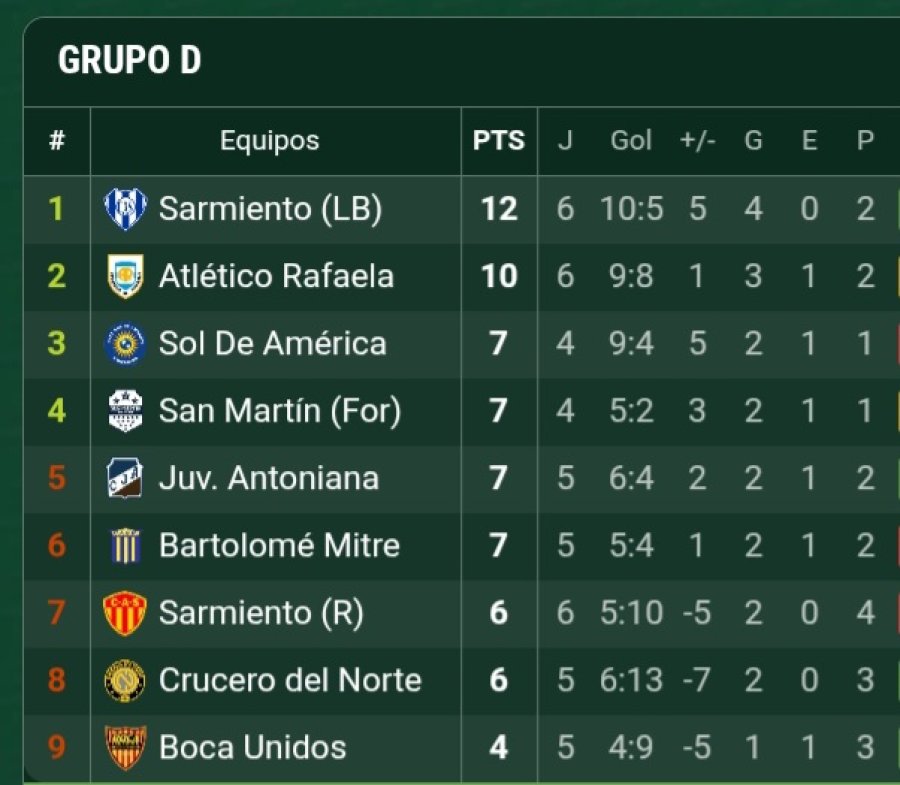Click the Bartolomé Mitre striped crest
Screen dimensions: 900x785
126,546
